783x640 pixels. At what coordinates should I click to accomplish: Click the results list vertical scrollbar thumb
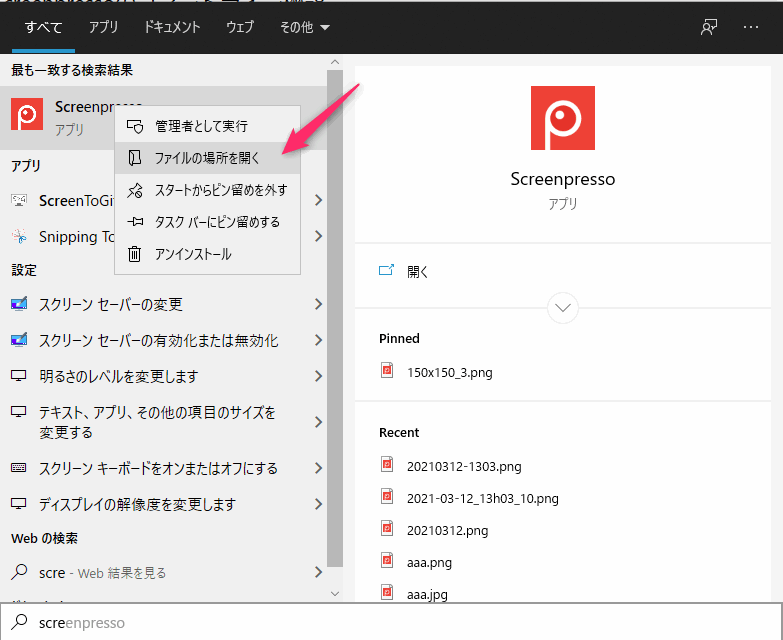click(x=335, y=318)
